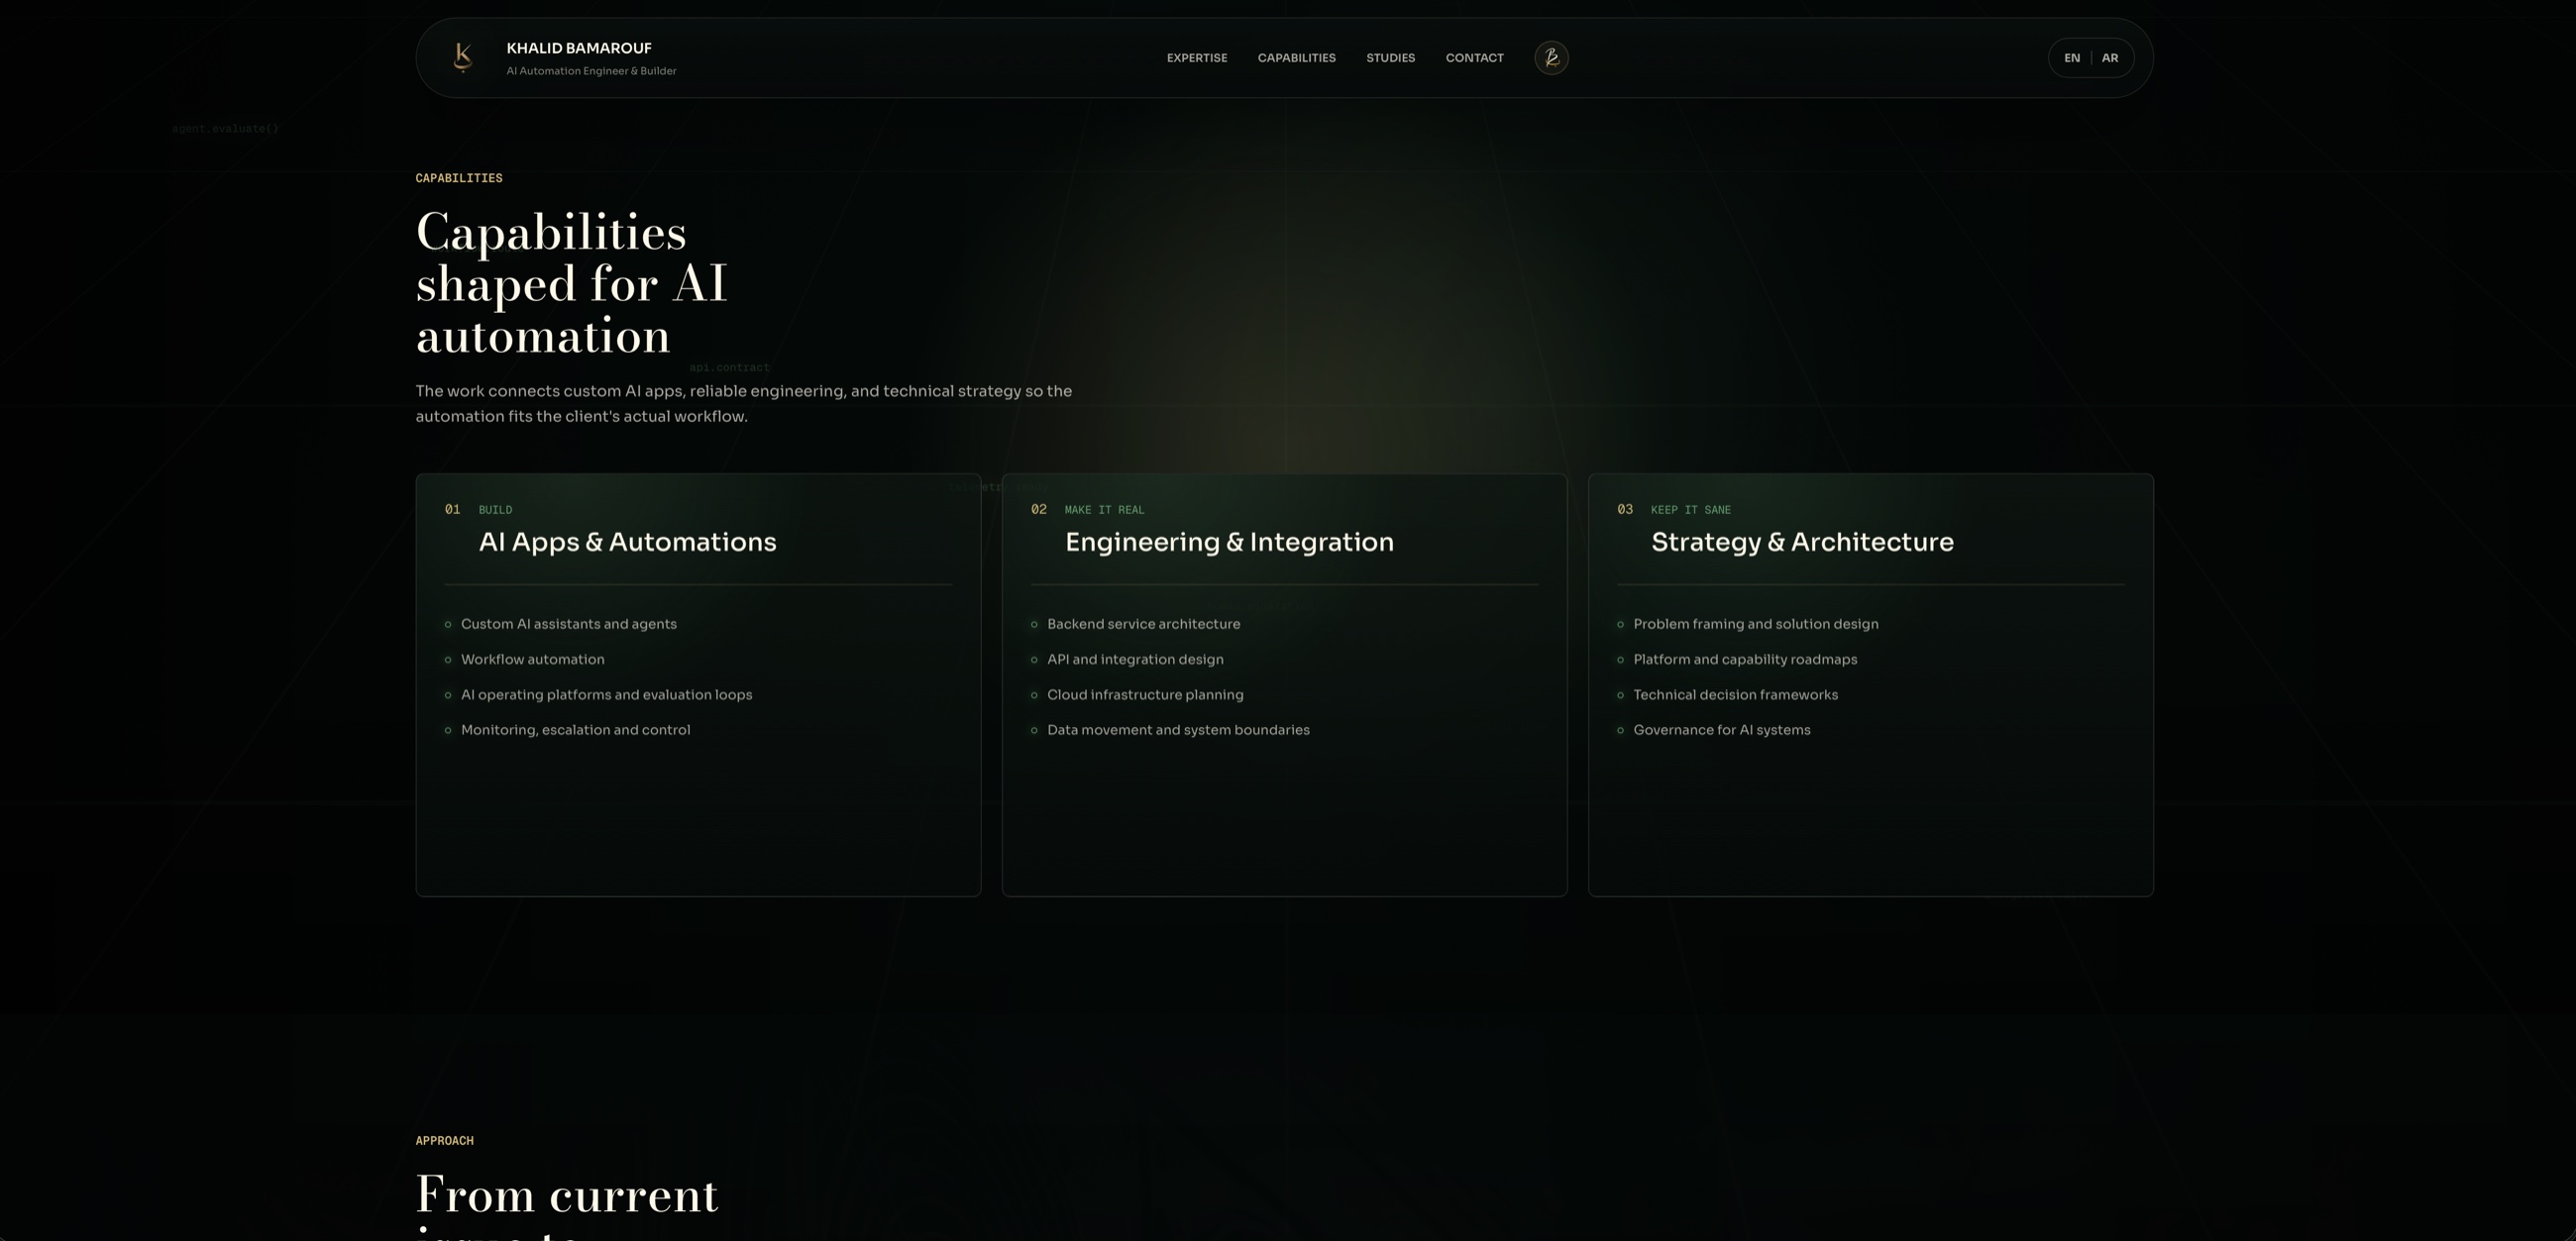Go to the Capabilities nav item
2576x1241 pixels.
pos(1296,58)
